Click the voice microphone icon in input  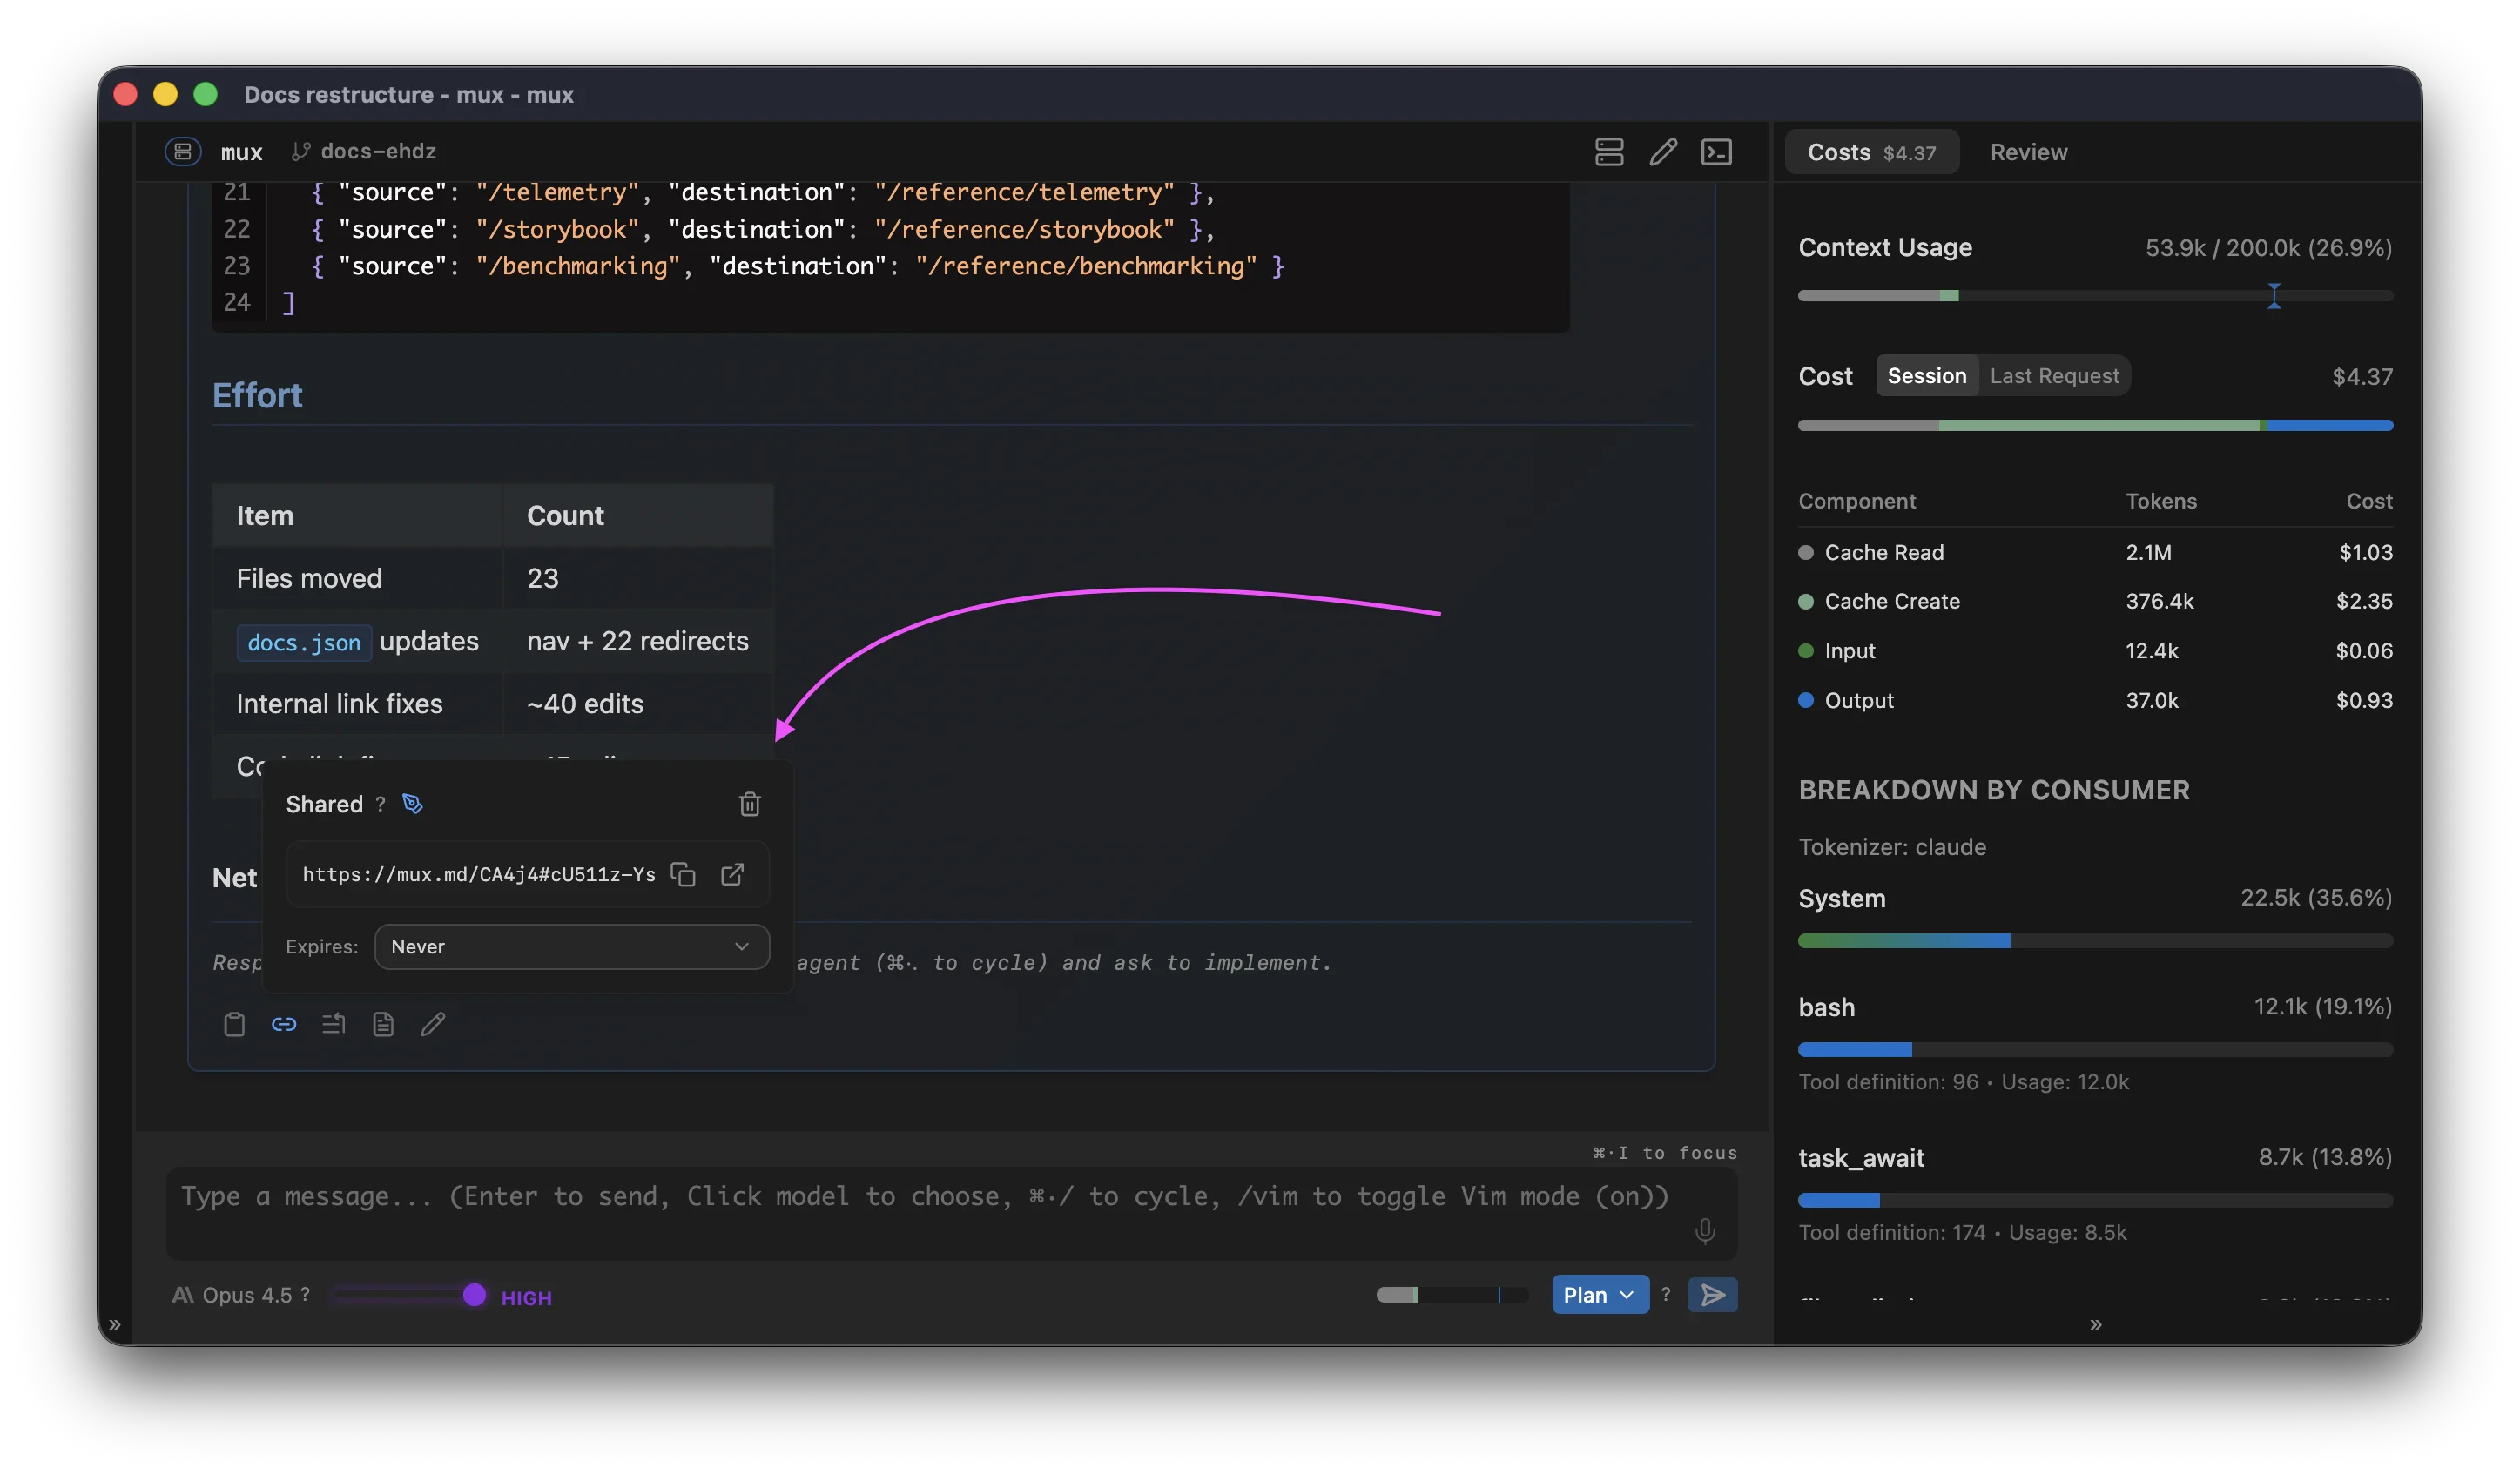[1705, 1230]
